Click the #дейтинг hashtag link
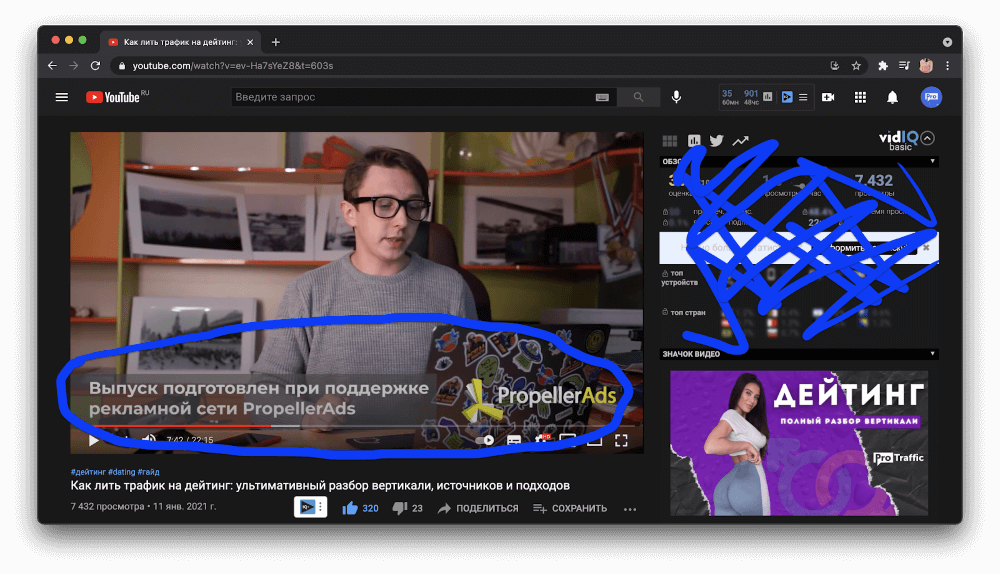1000x574 pixels. [86, 472]
